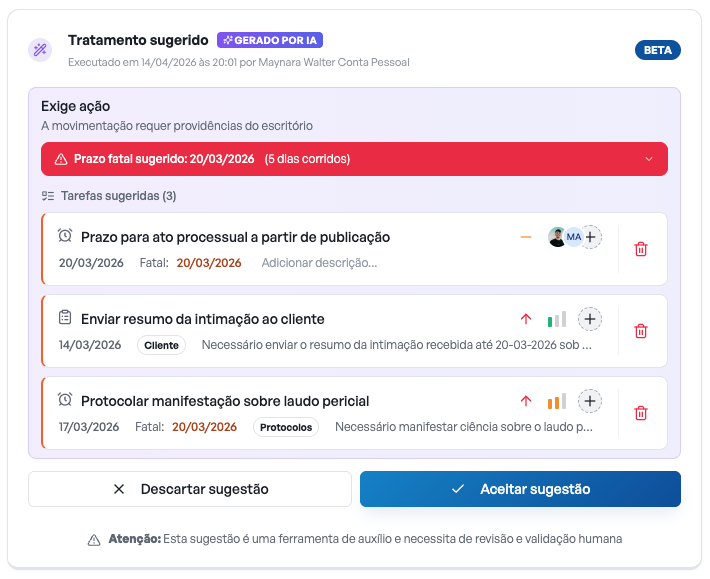
Task: Click the Protocolos tag
Action: coord(286,427)
